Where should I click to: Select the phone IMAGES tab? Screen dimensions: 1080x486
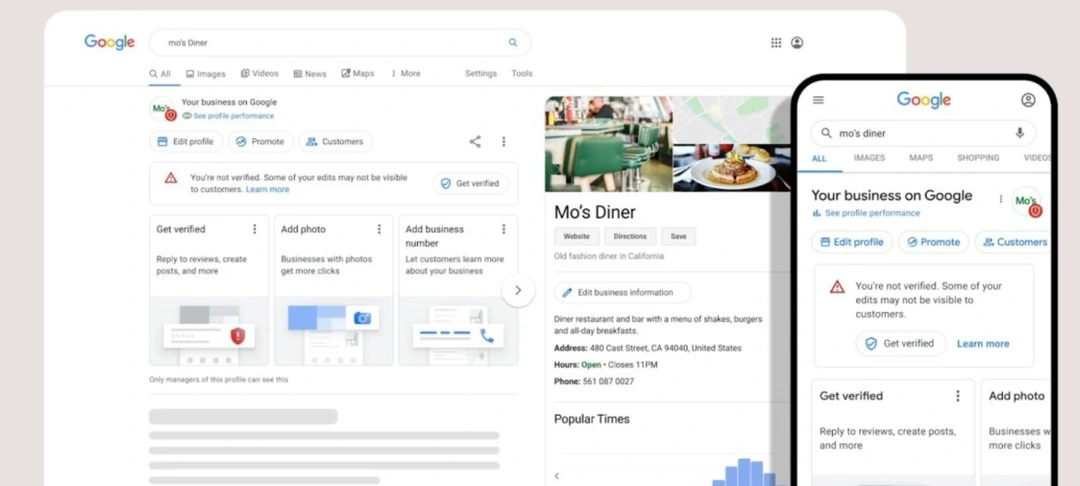coord(869,158)
